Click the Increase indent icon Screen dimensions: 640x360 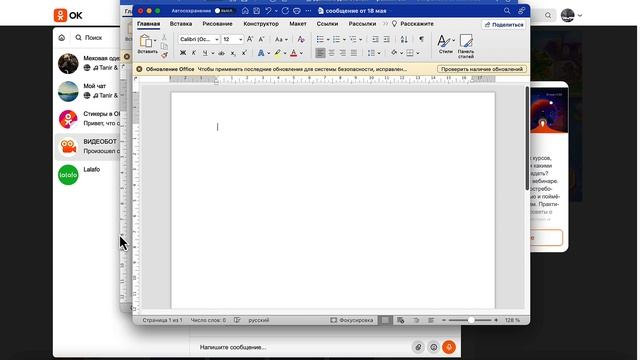click(387, 40)
